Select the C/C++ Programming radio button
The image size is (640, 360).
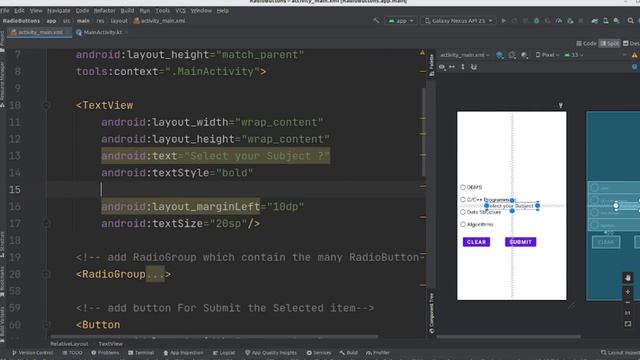(x=463, y=200)
